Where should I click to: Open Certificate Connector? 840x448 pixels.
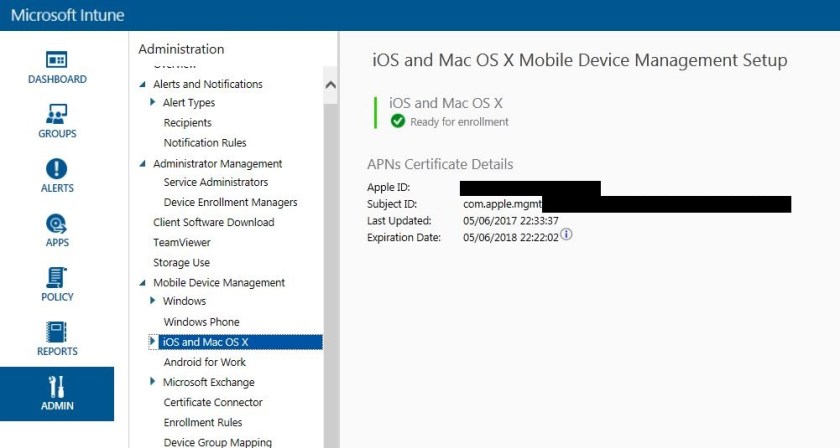213,402
